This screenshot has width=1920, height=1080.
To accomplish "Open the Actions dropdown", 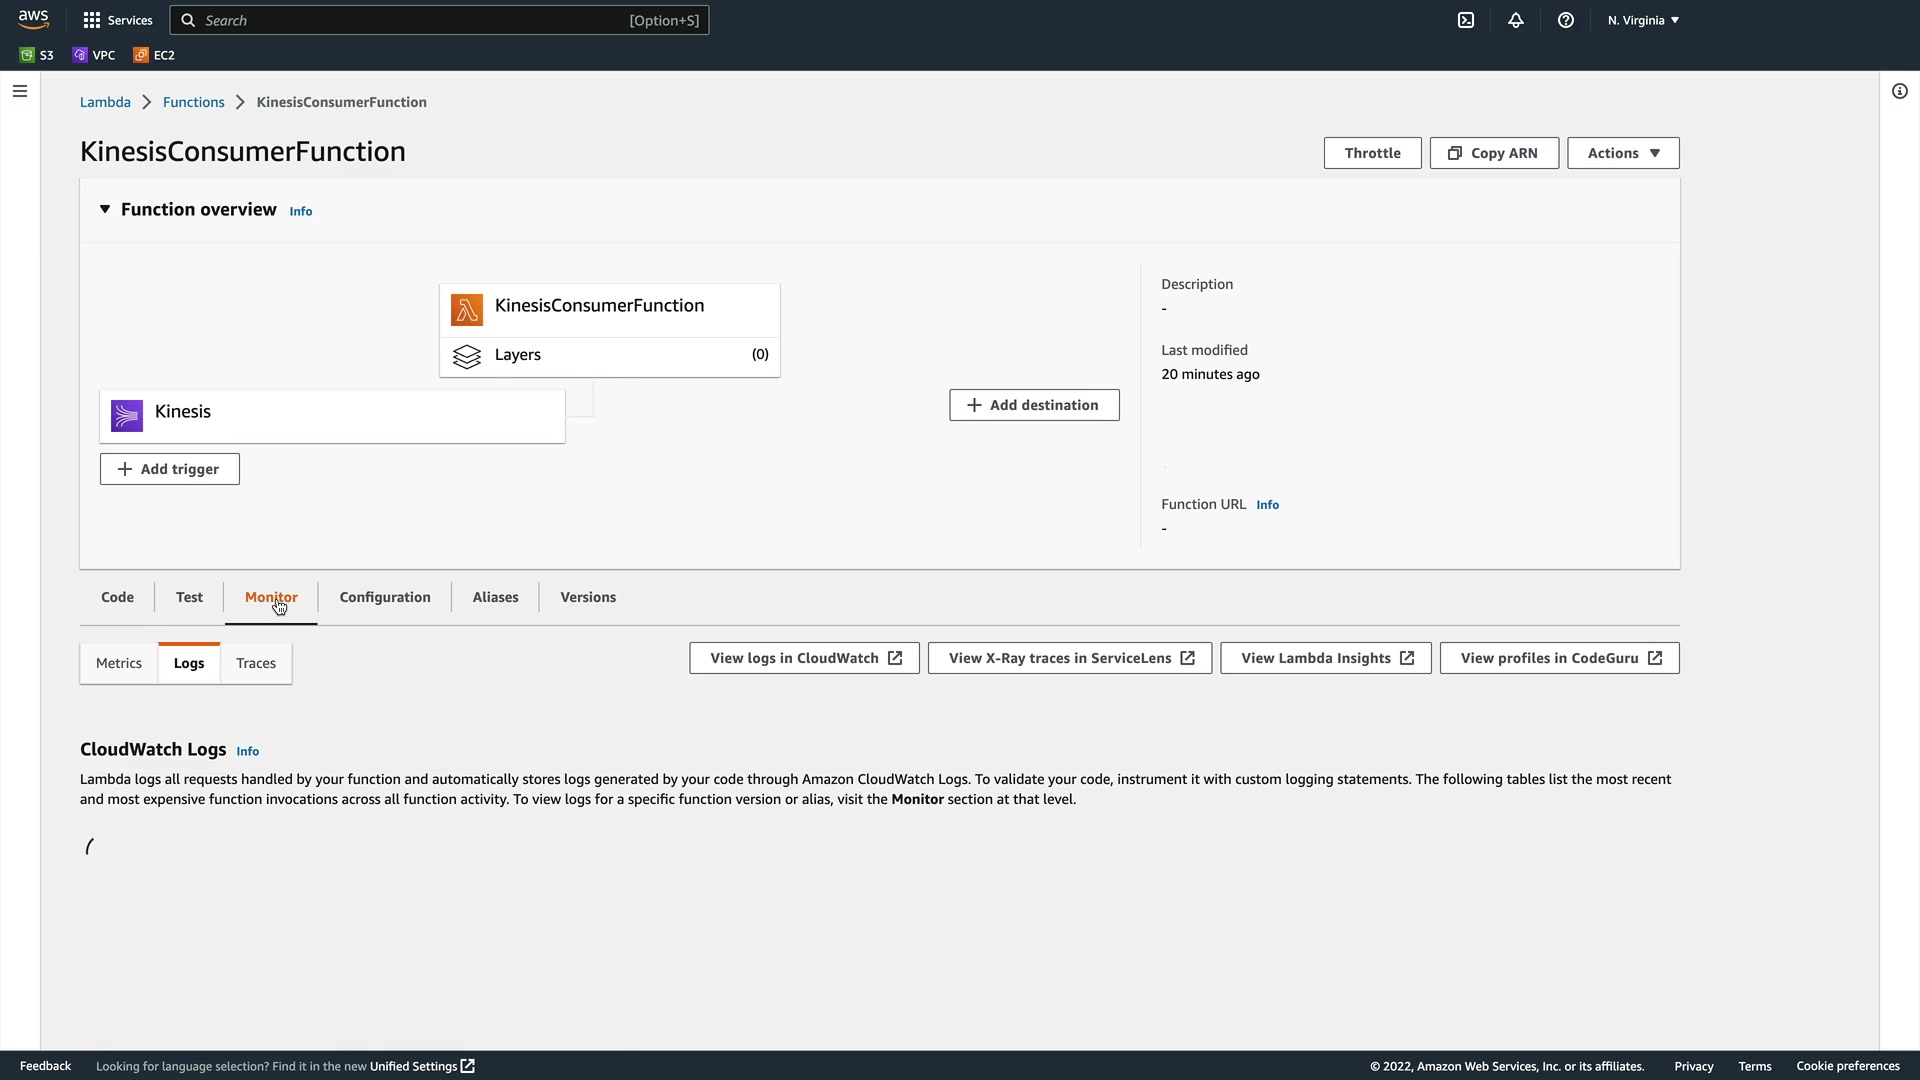I will pyautogui.click(x=1622, y=153).
